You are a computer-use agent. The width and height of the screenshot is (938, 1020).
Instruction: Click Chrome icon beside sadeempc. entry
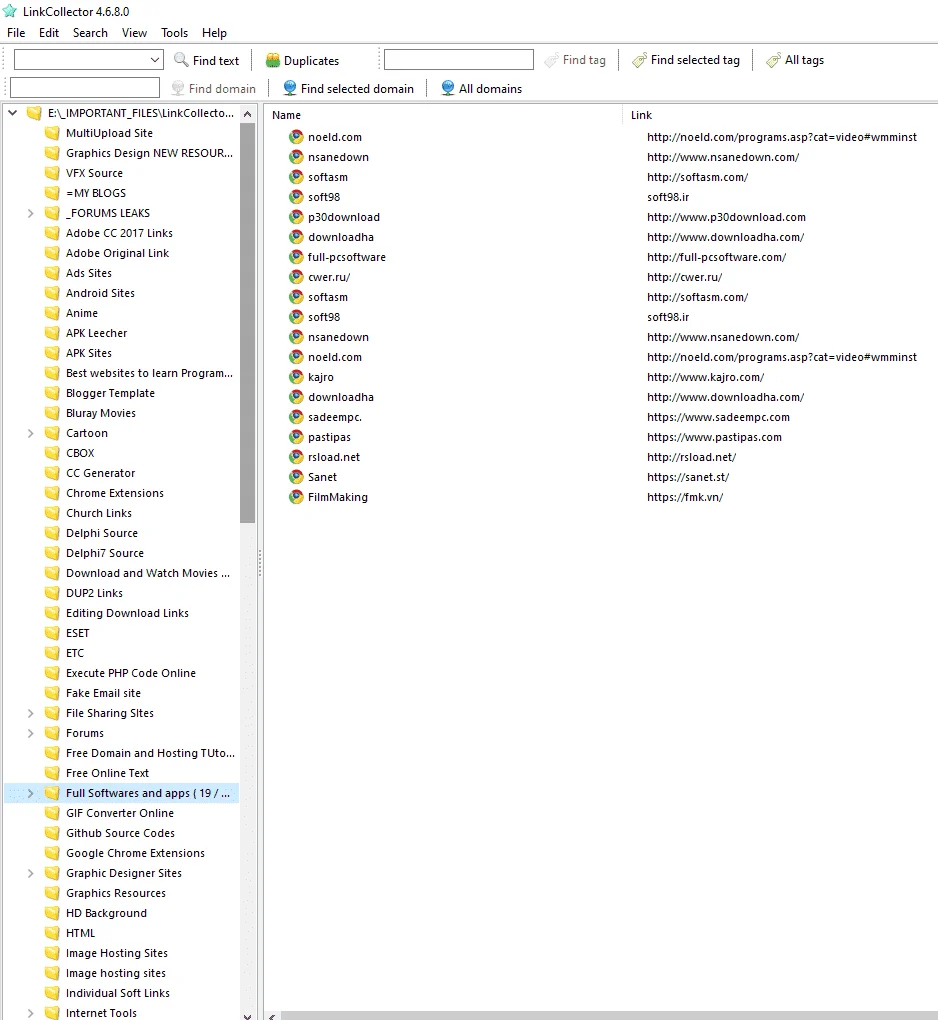[297, 417]
